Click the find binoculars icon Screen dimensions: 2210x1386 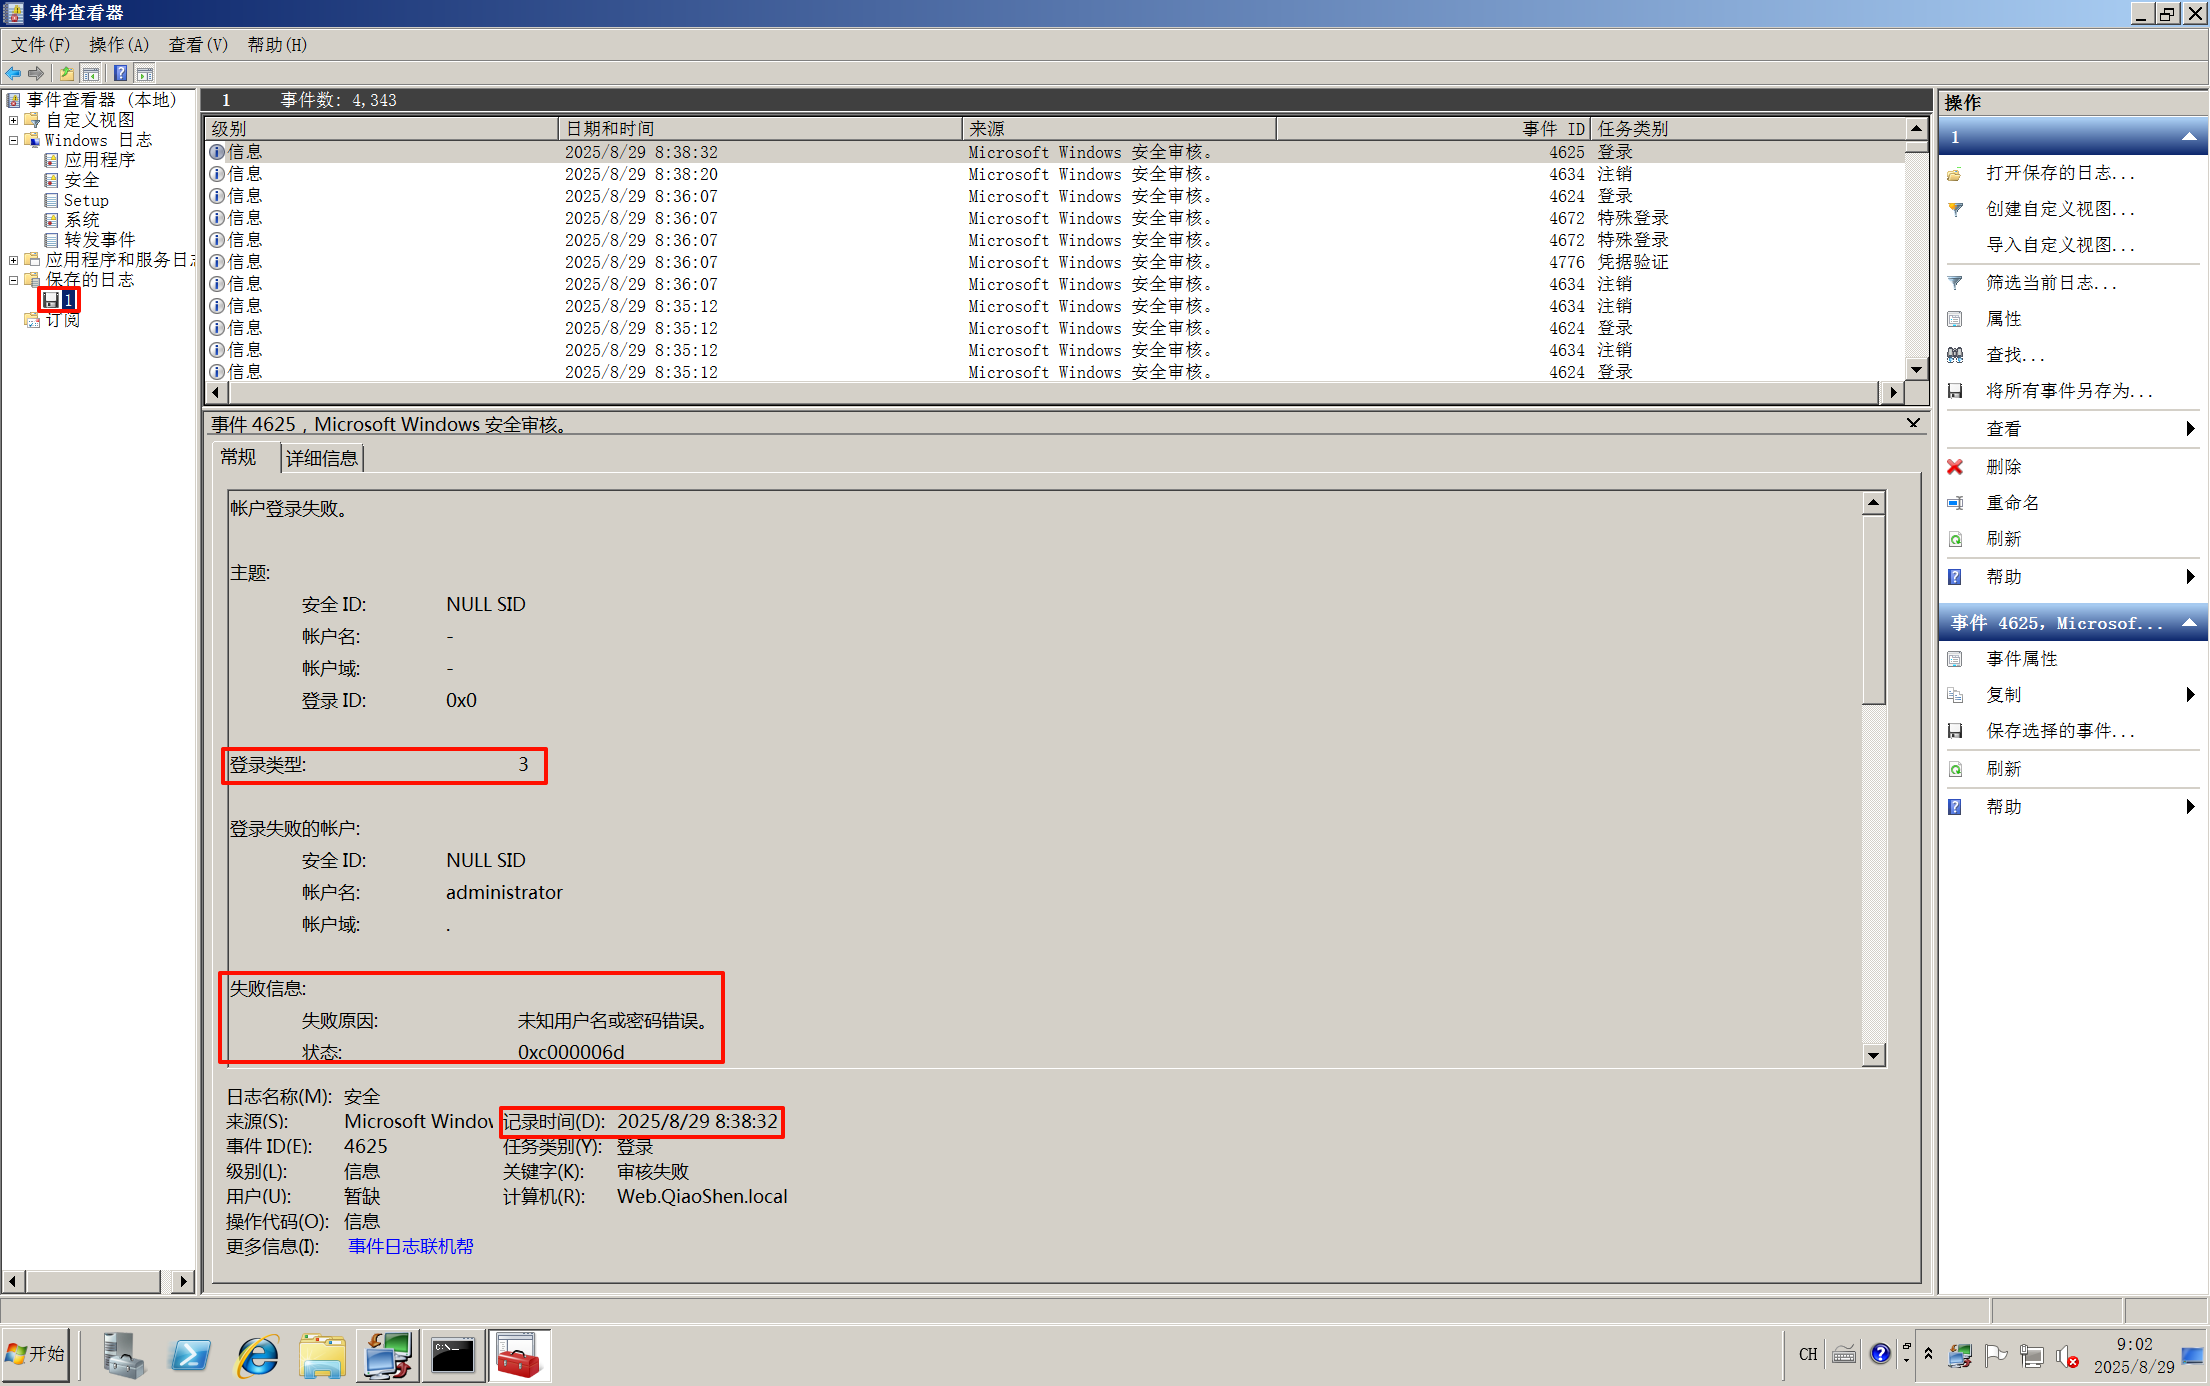(x=1955, y=355)
